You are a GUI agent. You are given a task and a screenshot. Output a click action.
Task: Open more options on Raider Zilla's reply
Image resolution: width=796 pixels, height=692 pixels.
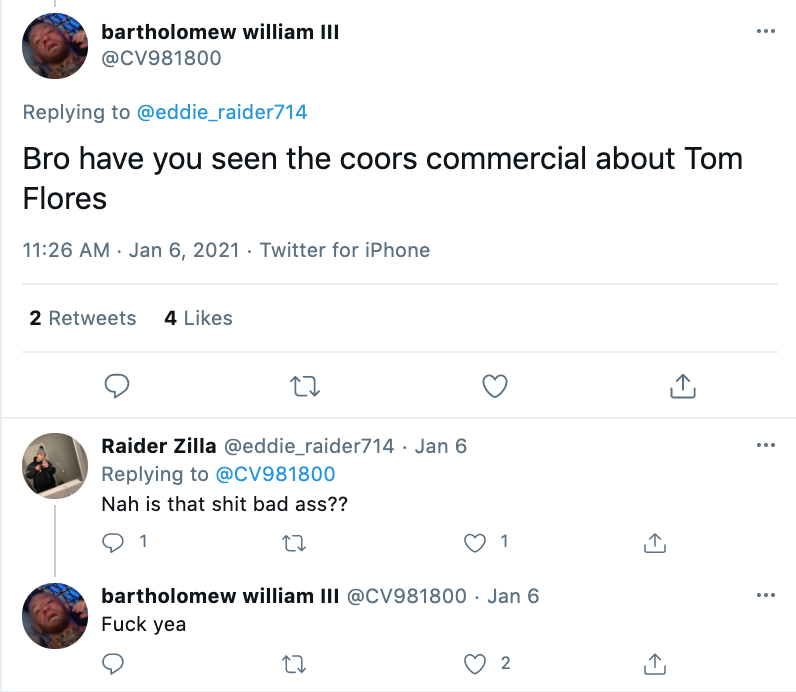coord(766,445)
